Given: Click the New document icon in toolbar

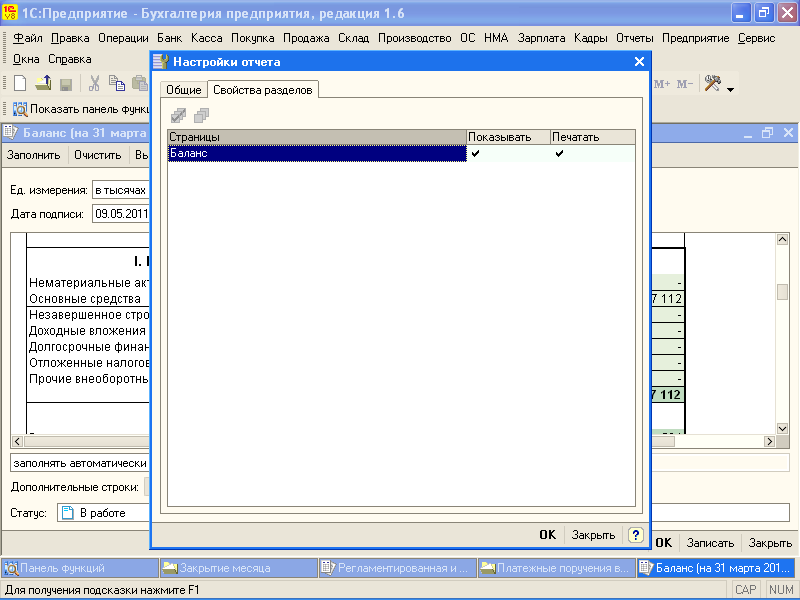Looking at the screenshot, I should [20, 83].
